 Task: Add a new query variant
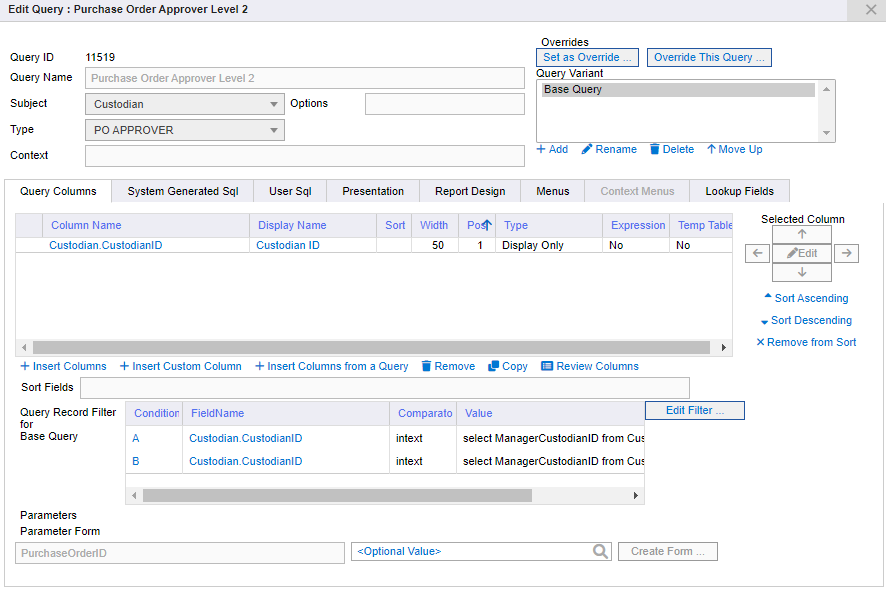(552, 149)
